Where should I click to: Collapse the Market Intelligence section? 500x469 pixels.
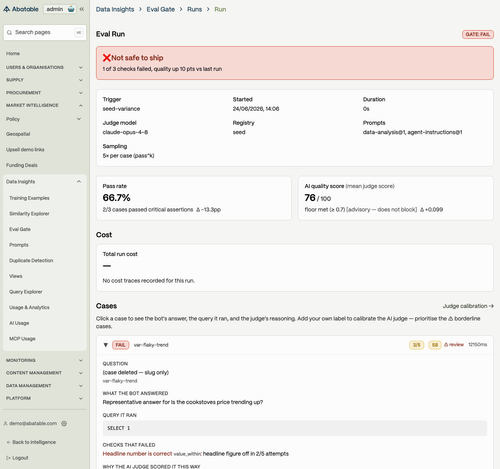[x=81, y=105]
